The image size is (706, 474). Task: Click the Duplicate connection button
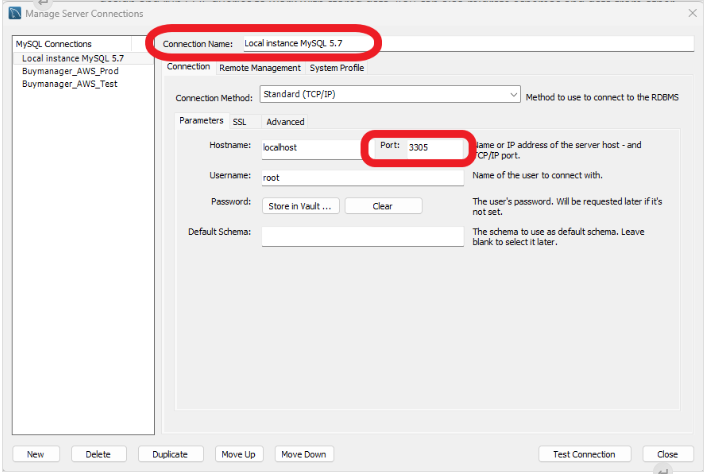169,454
